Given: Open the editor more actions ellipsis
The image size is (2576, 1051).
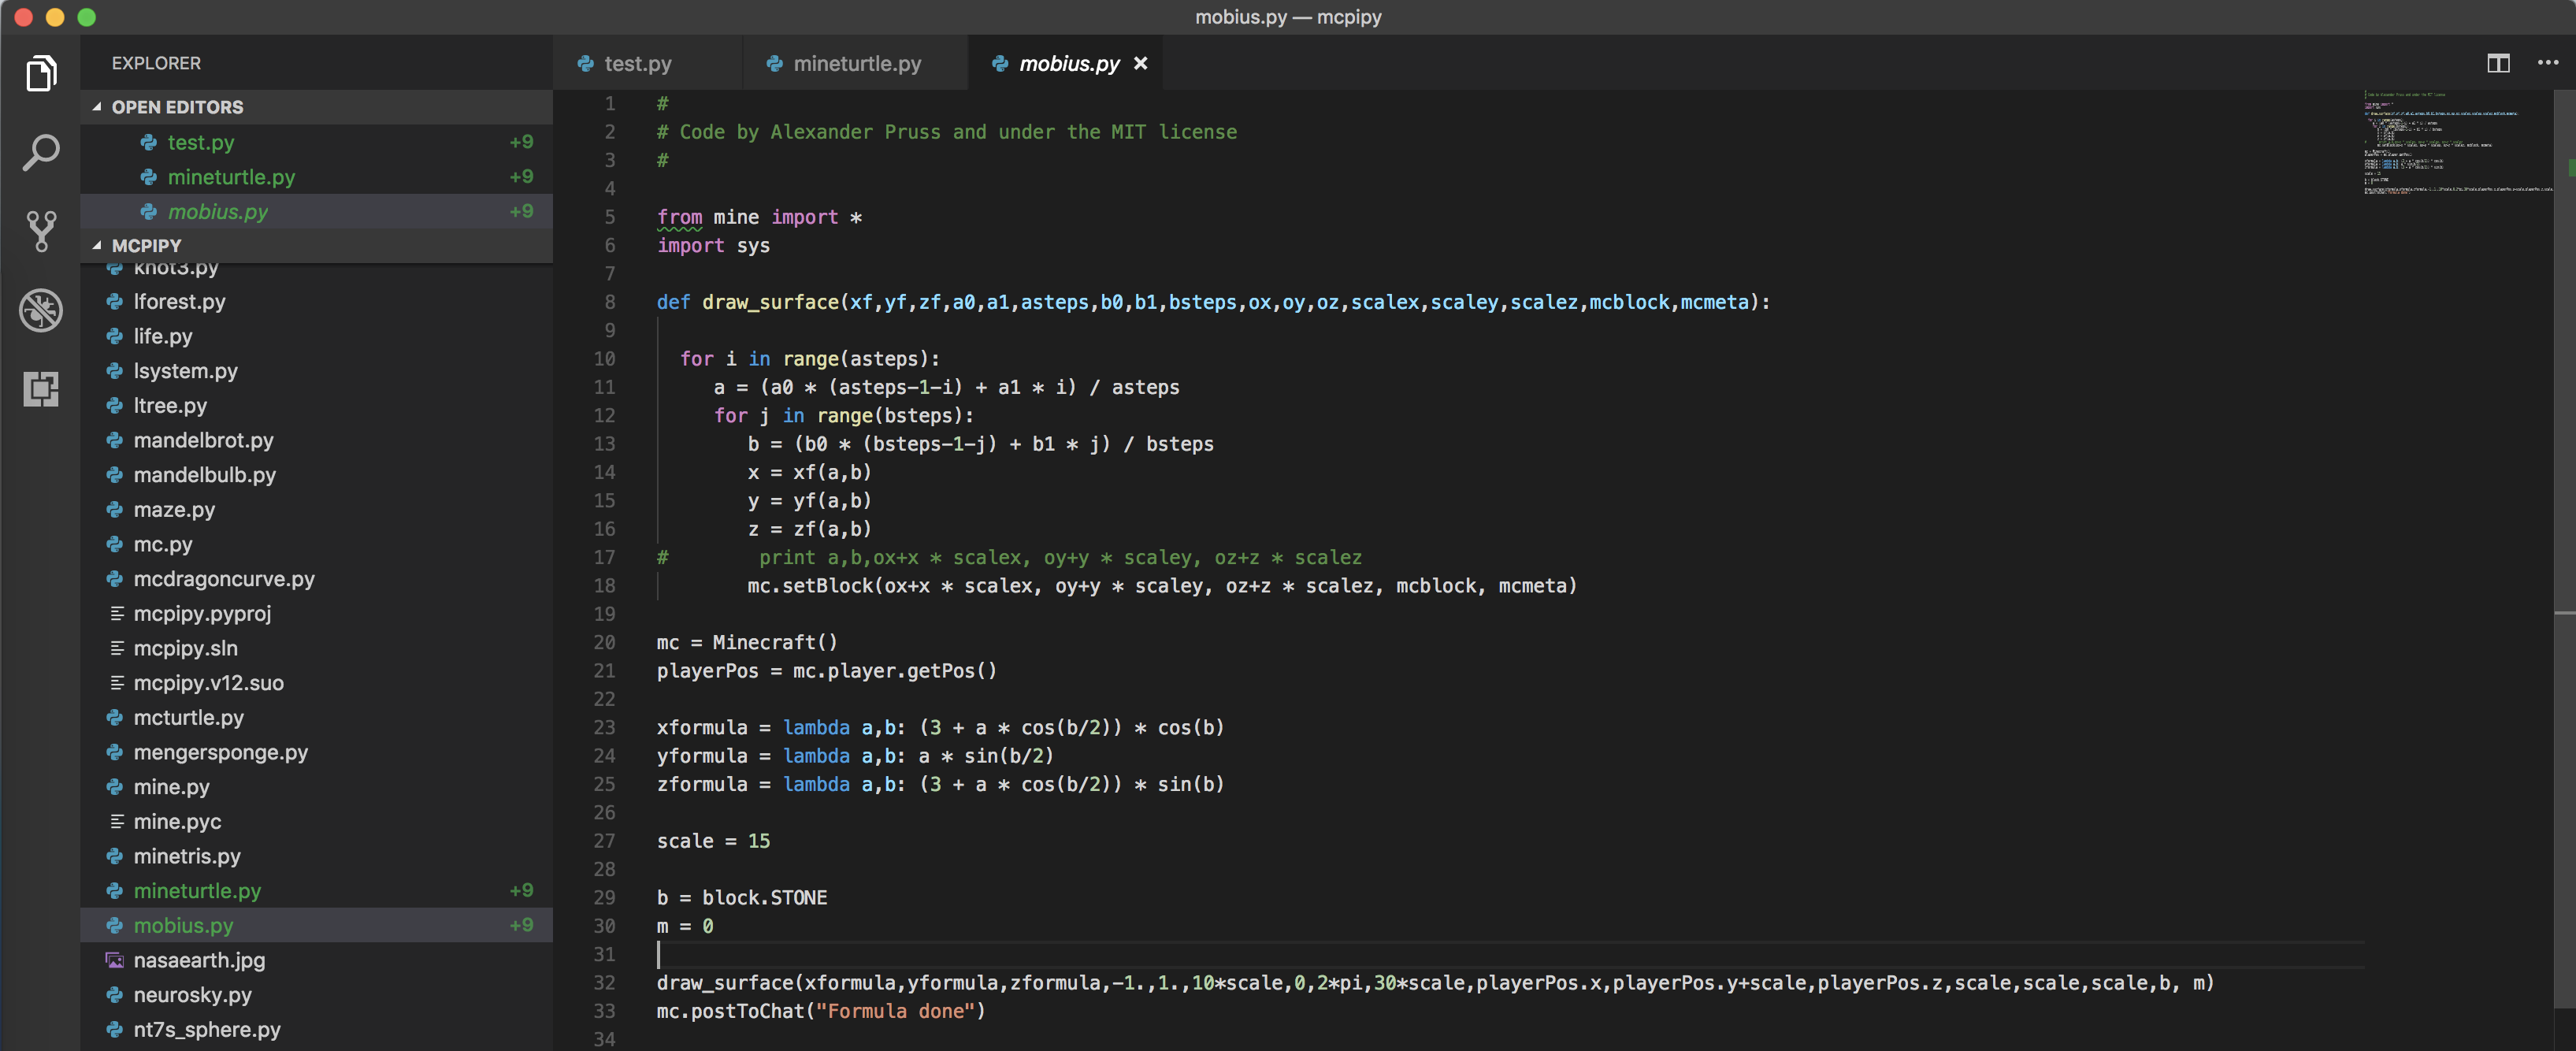Looking at the screenshot, I should pyautogui.click(x=2547, y=63).
